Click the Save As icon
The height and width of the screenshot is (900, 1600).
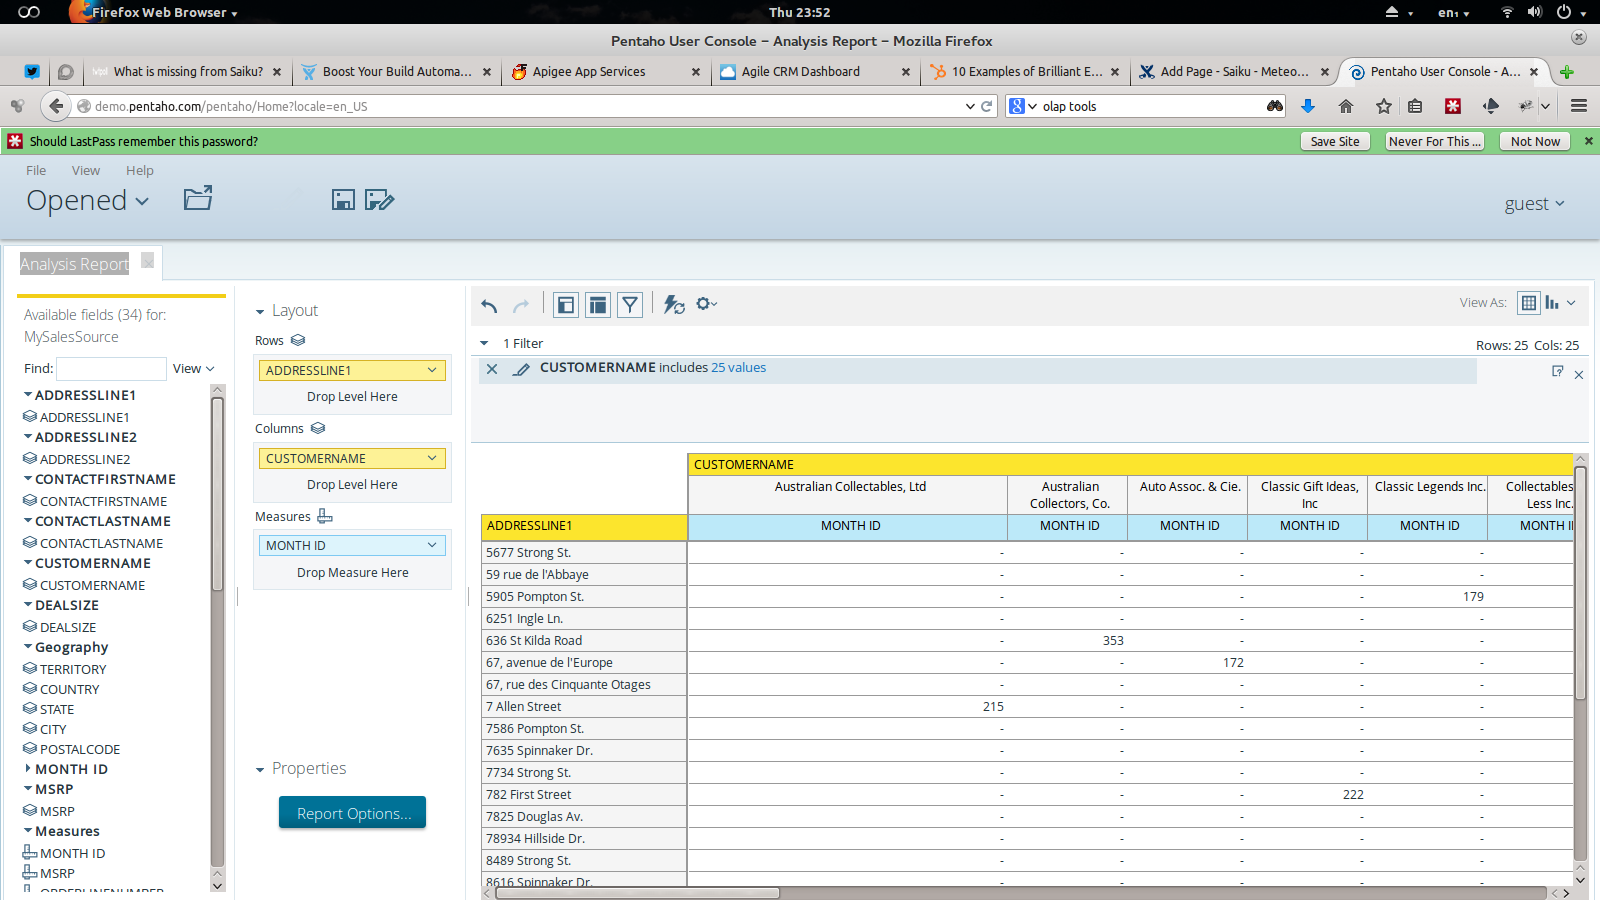[x=379, y=200]
